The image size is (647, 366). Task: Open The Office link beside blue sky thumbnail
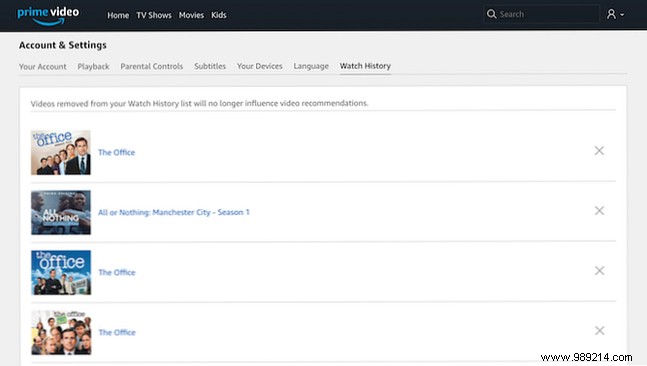[x=117, y=272]
